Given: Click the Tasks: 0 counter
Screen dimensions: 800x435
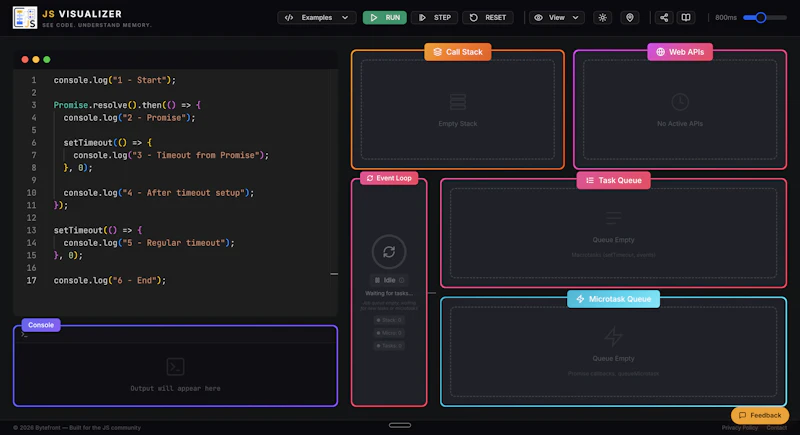Looking at the screenshot, I should click(389, 346).
